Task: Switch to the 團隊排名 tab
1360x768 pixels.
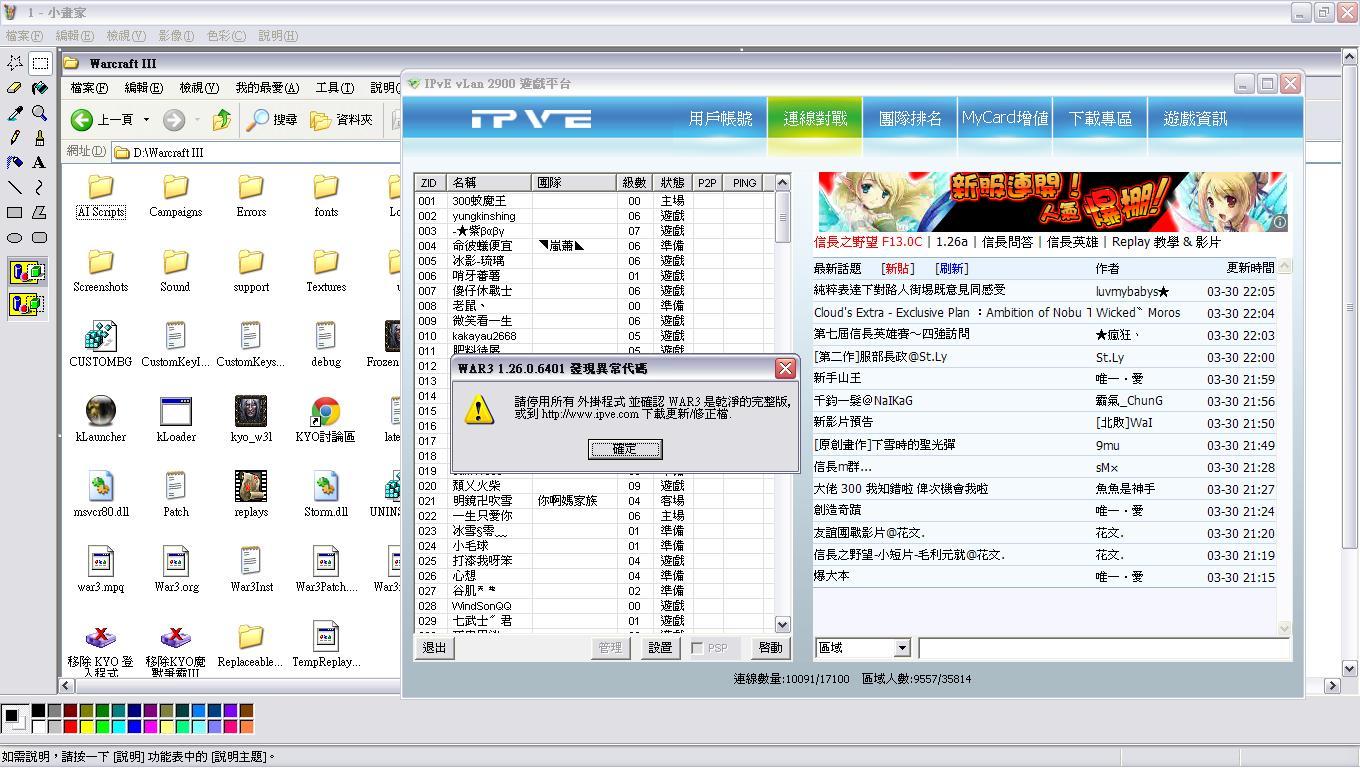Action: [x=910, y=119]
